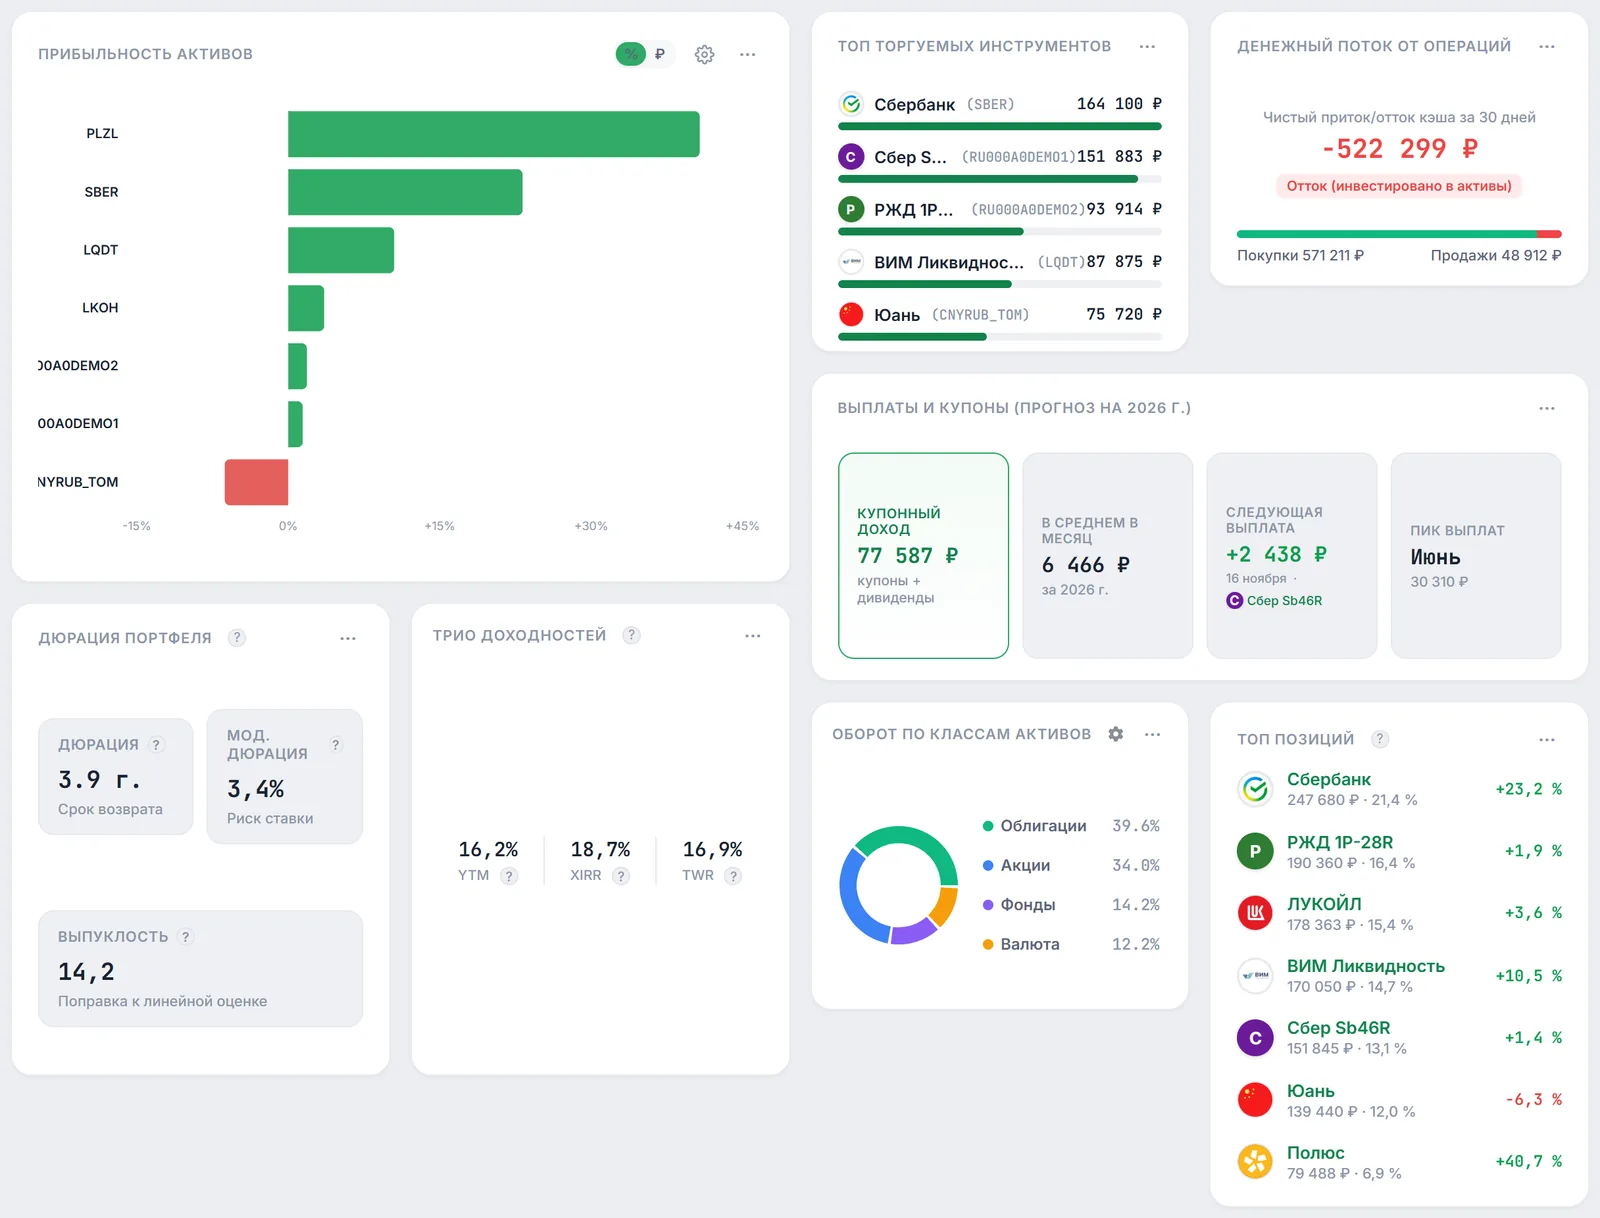Click Сбербанк logo in Топ торгуемых инструментов

point(851,104)
